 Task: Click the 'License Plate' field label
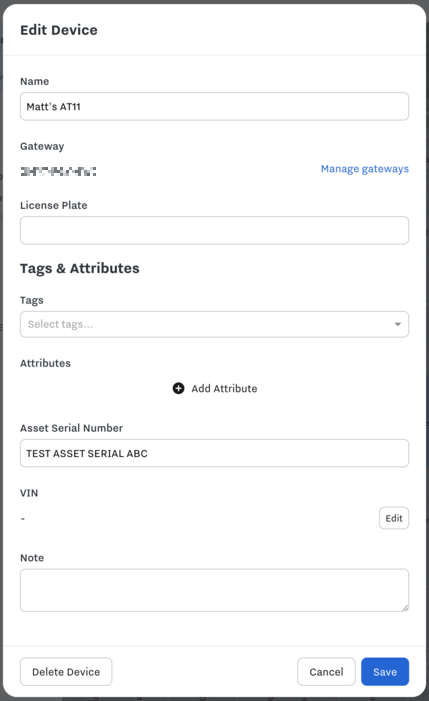pos(54,205)
